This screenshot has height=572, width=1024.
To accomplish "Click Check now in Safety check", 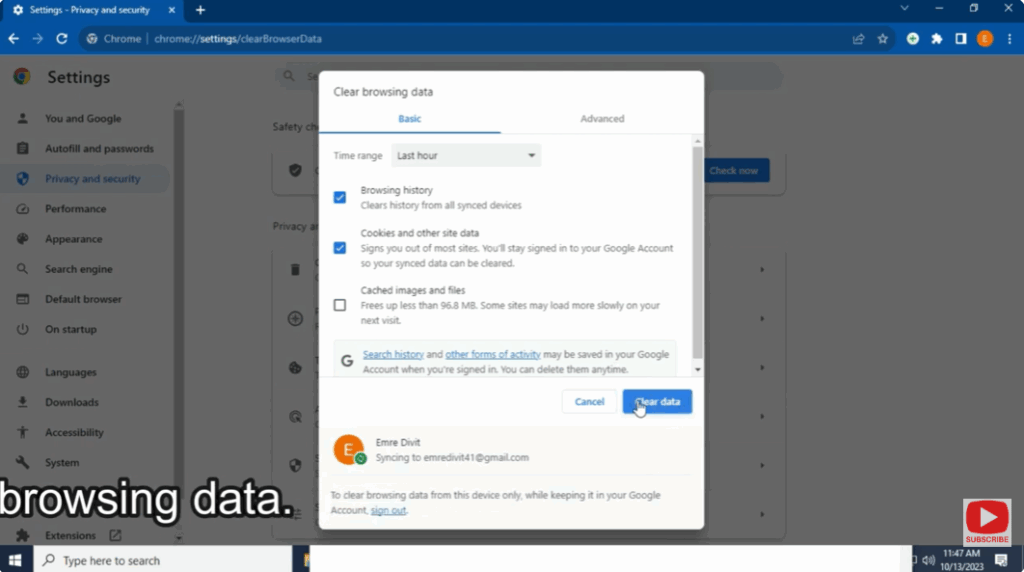I will coord(733,170).
